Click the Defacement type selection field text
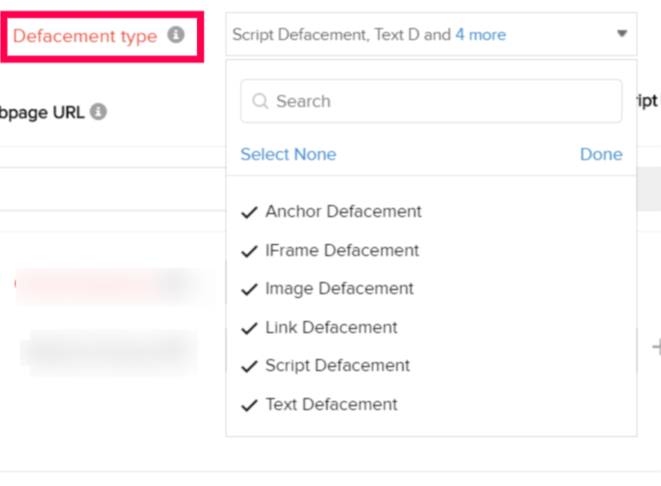The image size is (661, 486). (340, 35)
